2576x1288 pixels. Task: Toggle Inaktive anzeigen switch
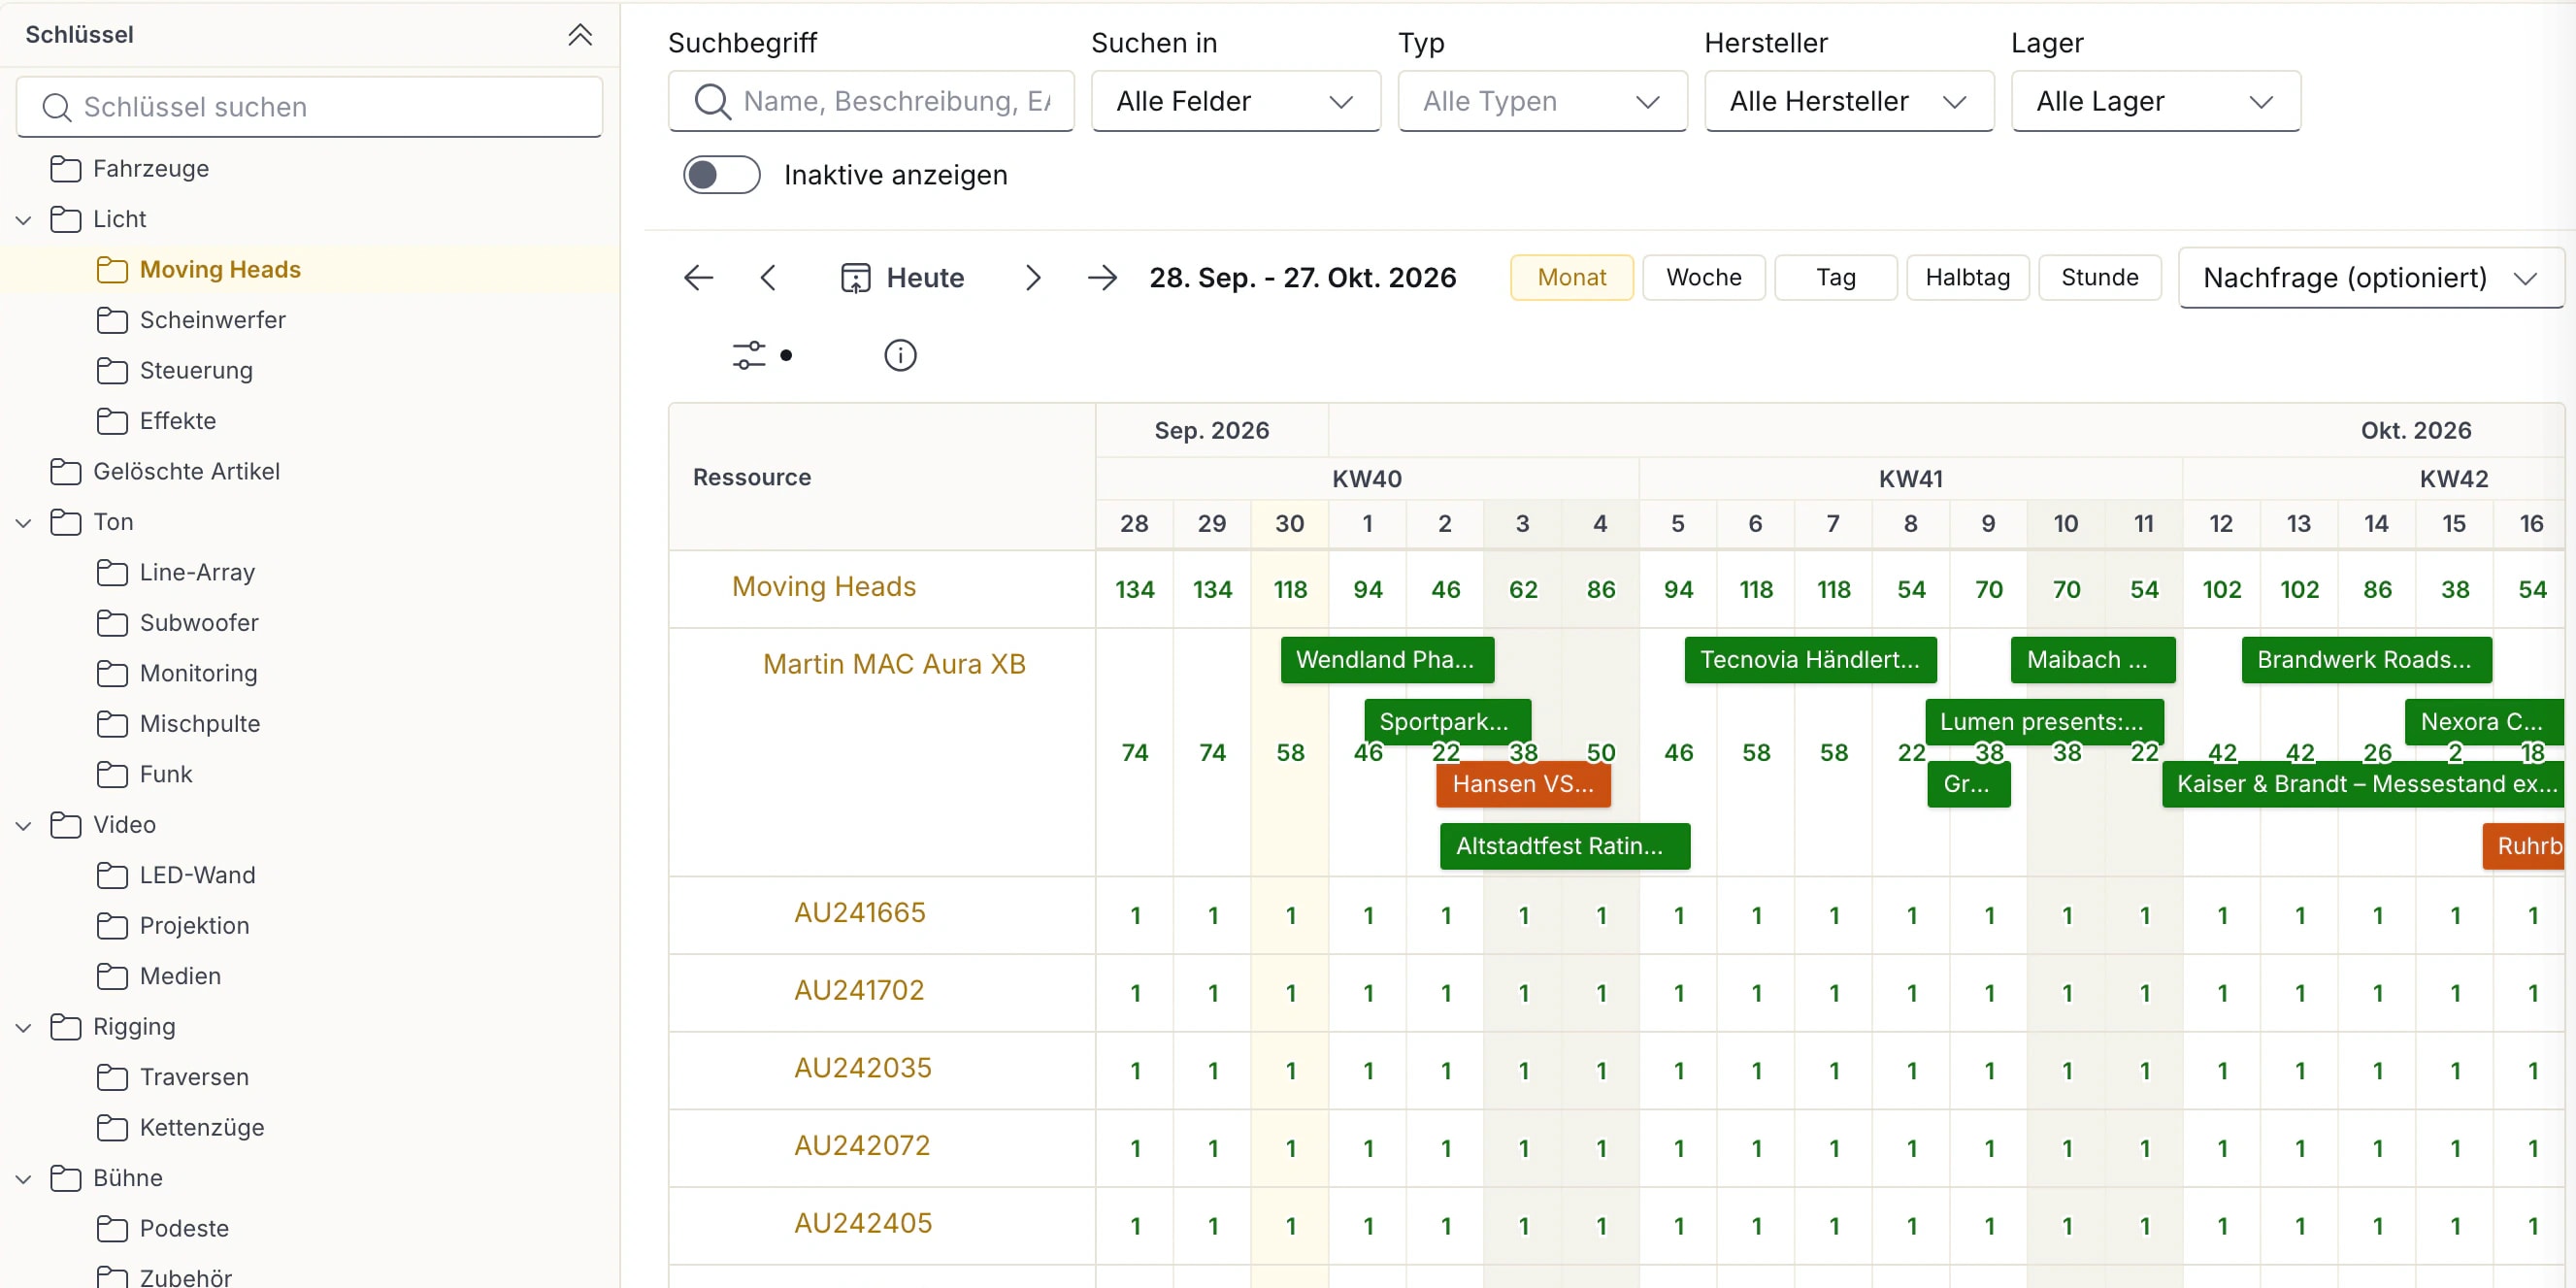tap(721, 175)
